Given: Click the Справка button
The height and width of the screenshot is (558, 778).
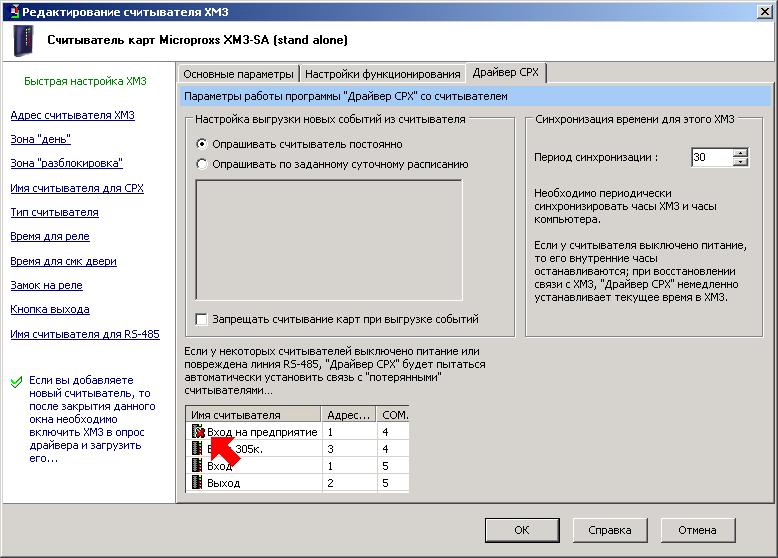Looking at the screenshot, I should coord(609,530).
